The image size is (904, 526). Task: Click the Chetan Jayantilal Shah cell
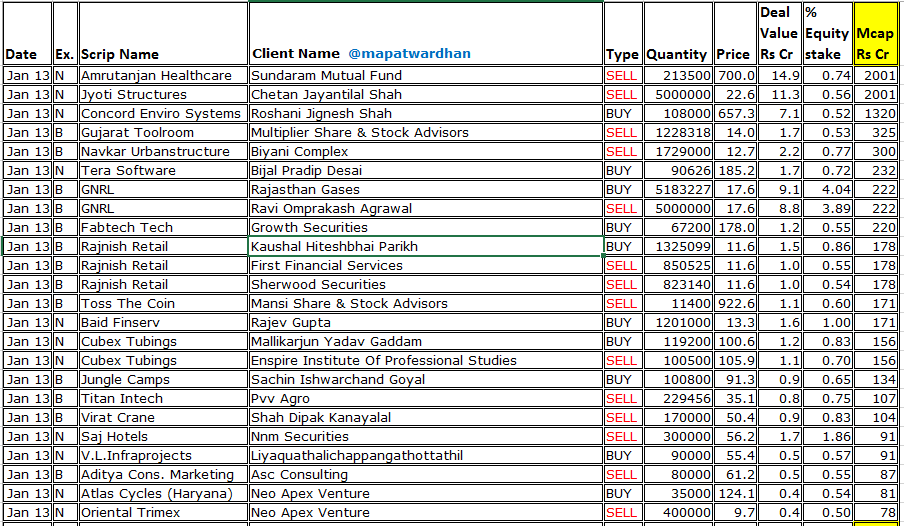(x=425, y=95)
